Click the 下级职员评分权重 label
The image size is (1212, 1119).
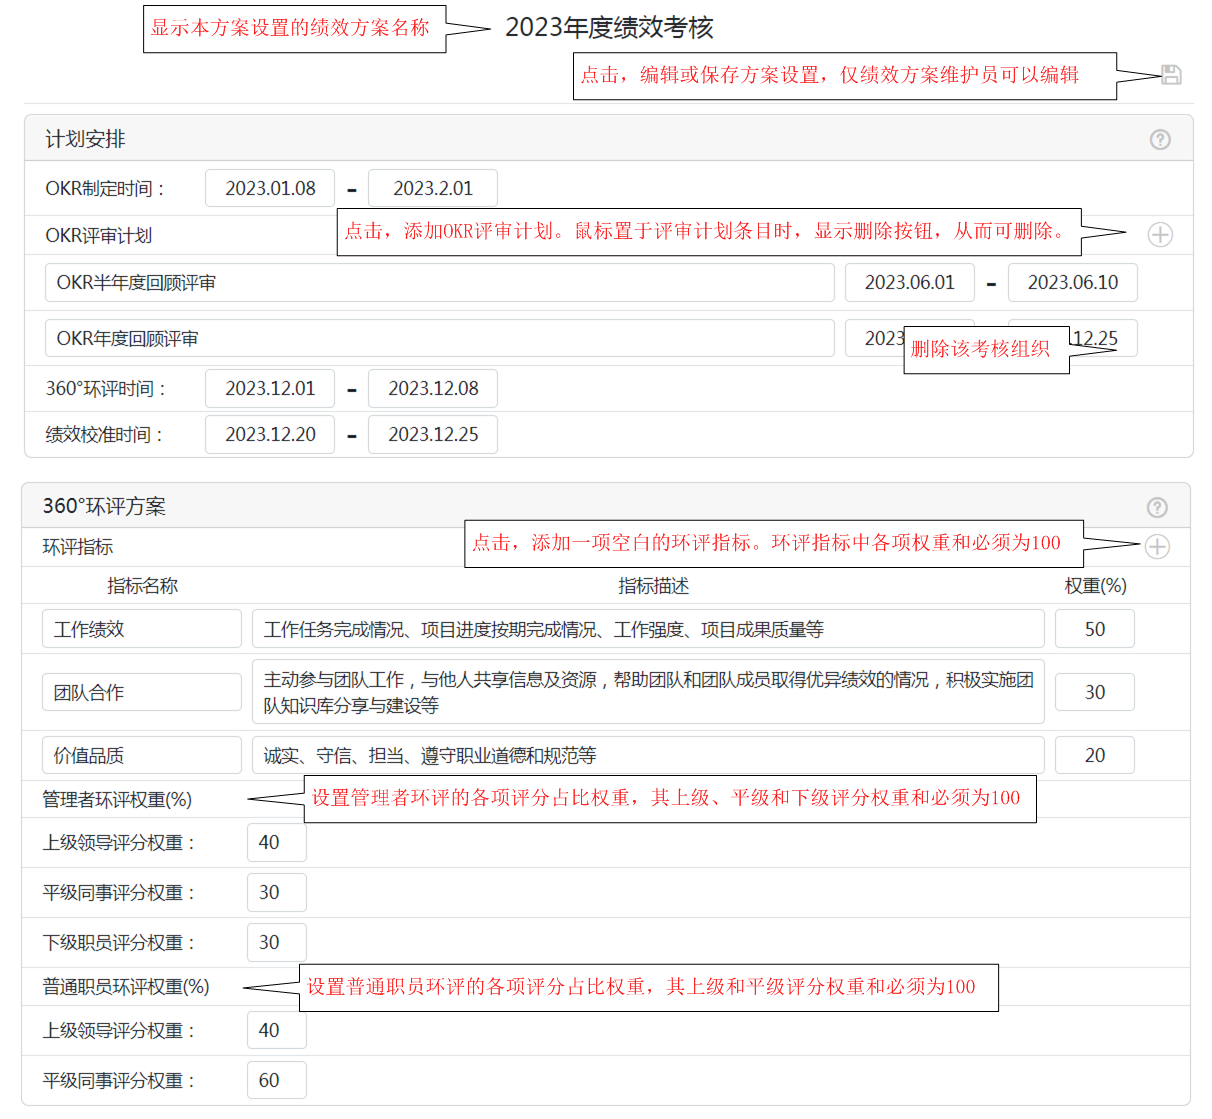pyautogui.click(x=119, y=942)
